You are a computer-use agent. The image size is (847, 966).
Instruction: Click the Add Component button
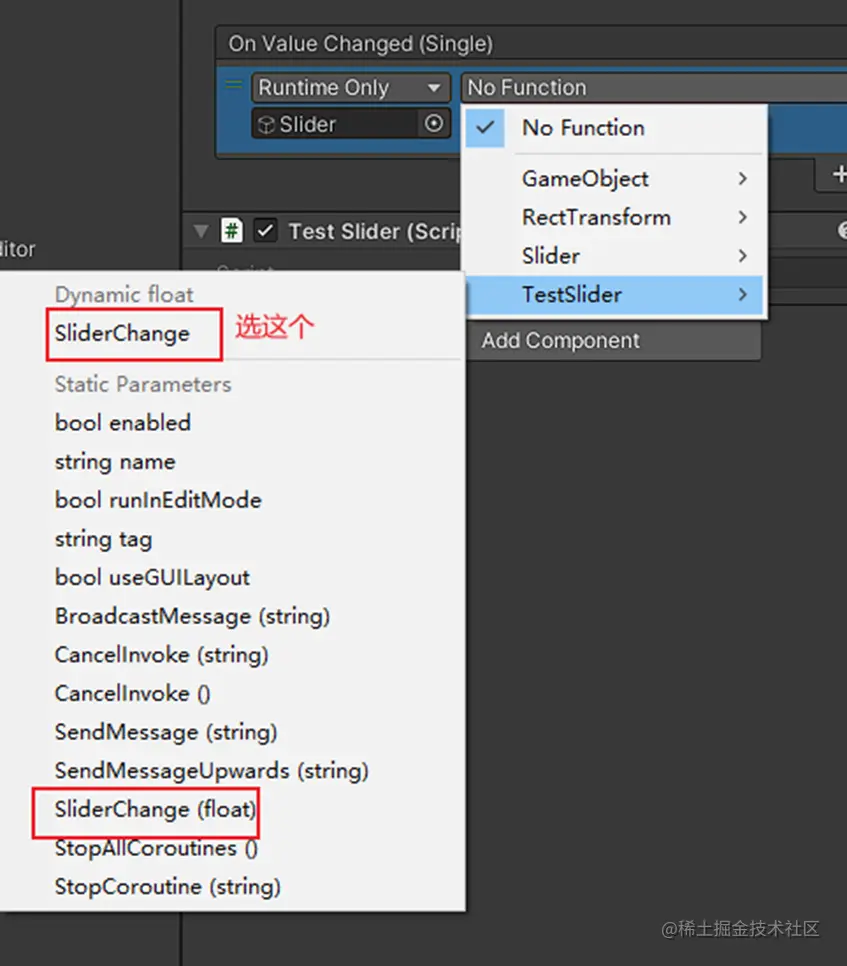coord(614,340)
